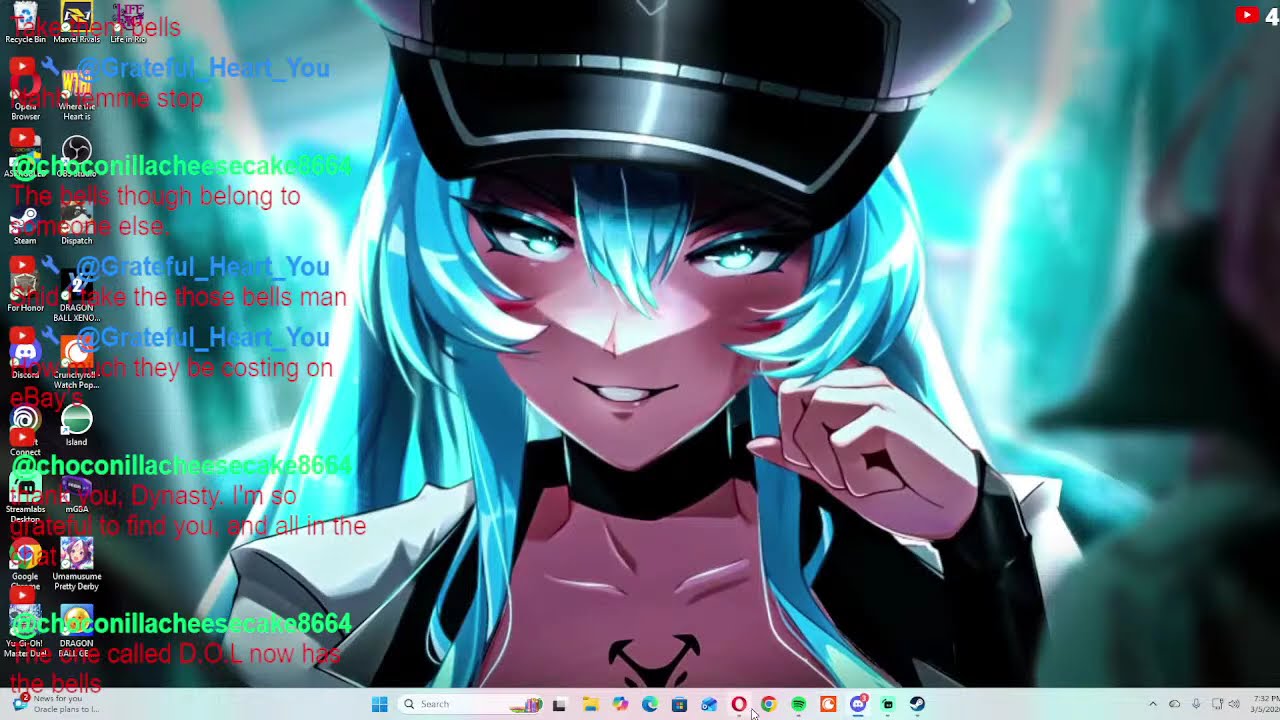1280x720 pixels.
Task: Open the Ubisoft Connect desktop shortcut
Action: pyautogui.click(x=25, y=430)
